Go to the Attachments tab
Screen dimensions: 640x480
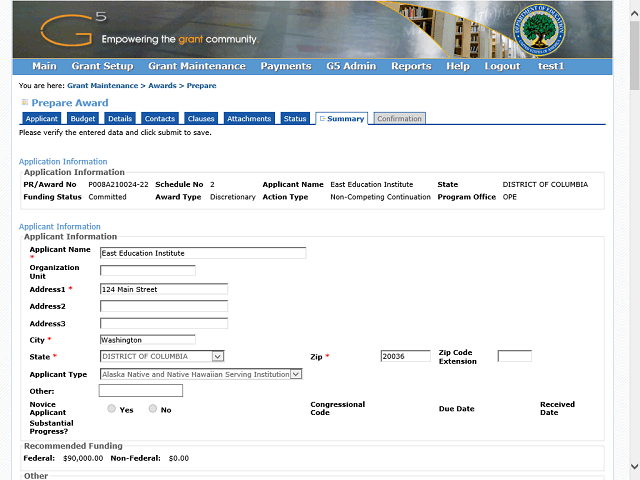point(249,119)
